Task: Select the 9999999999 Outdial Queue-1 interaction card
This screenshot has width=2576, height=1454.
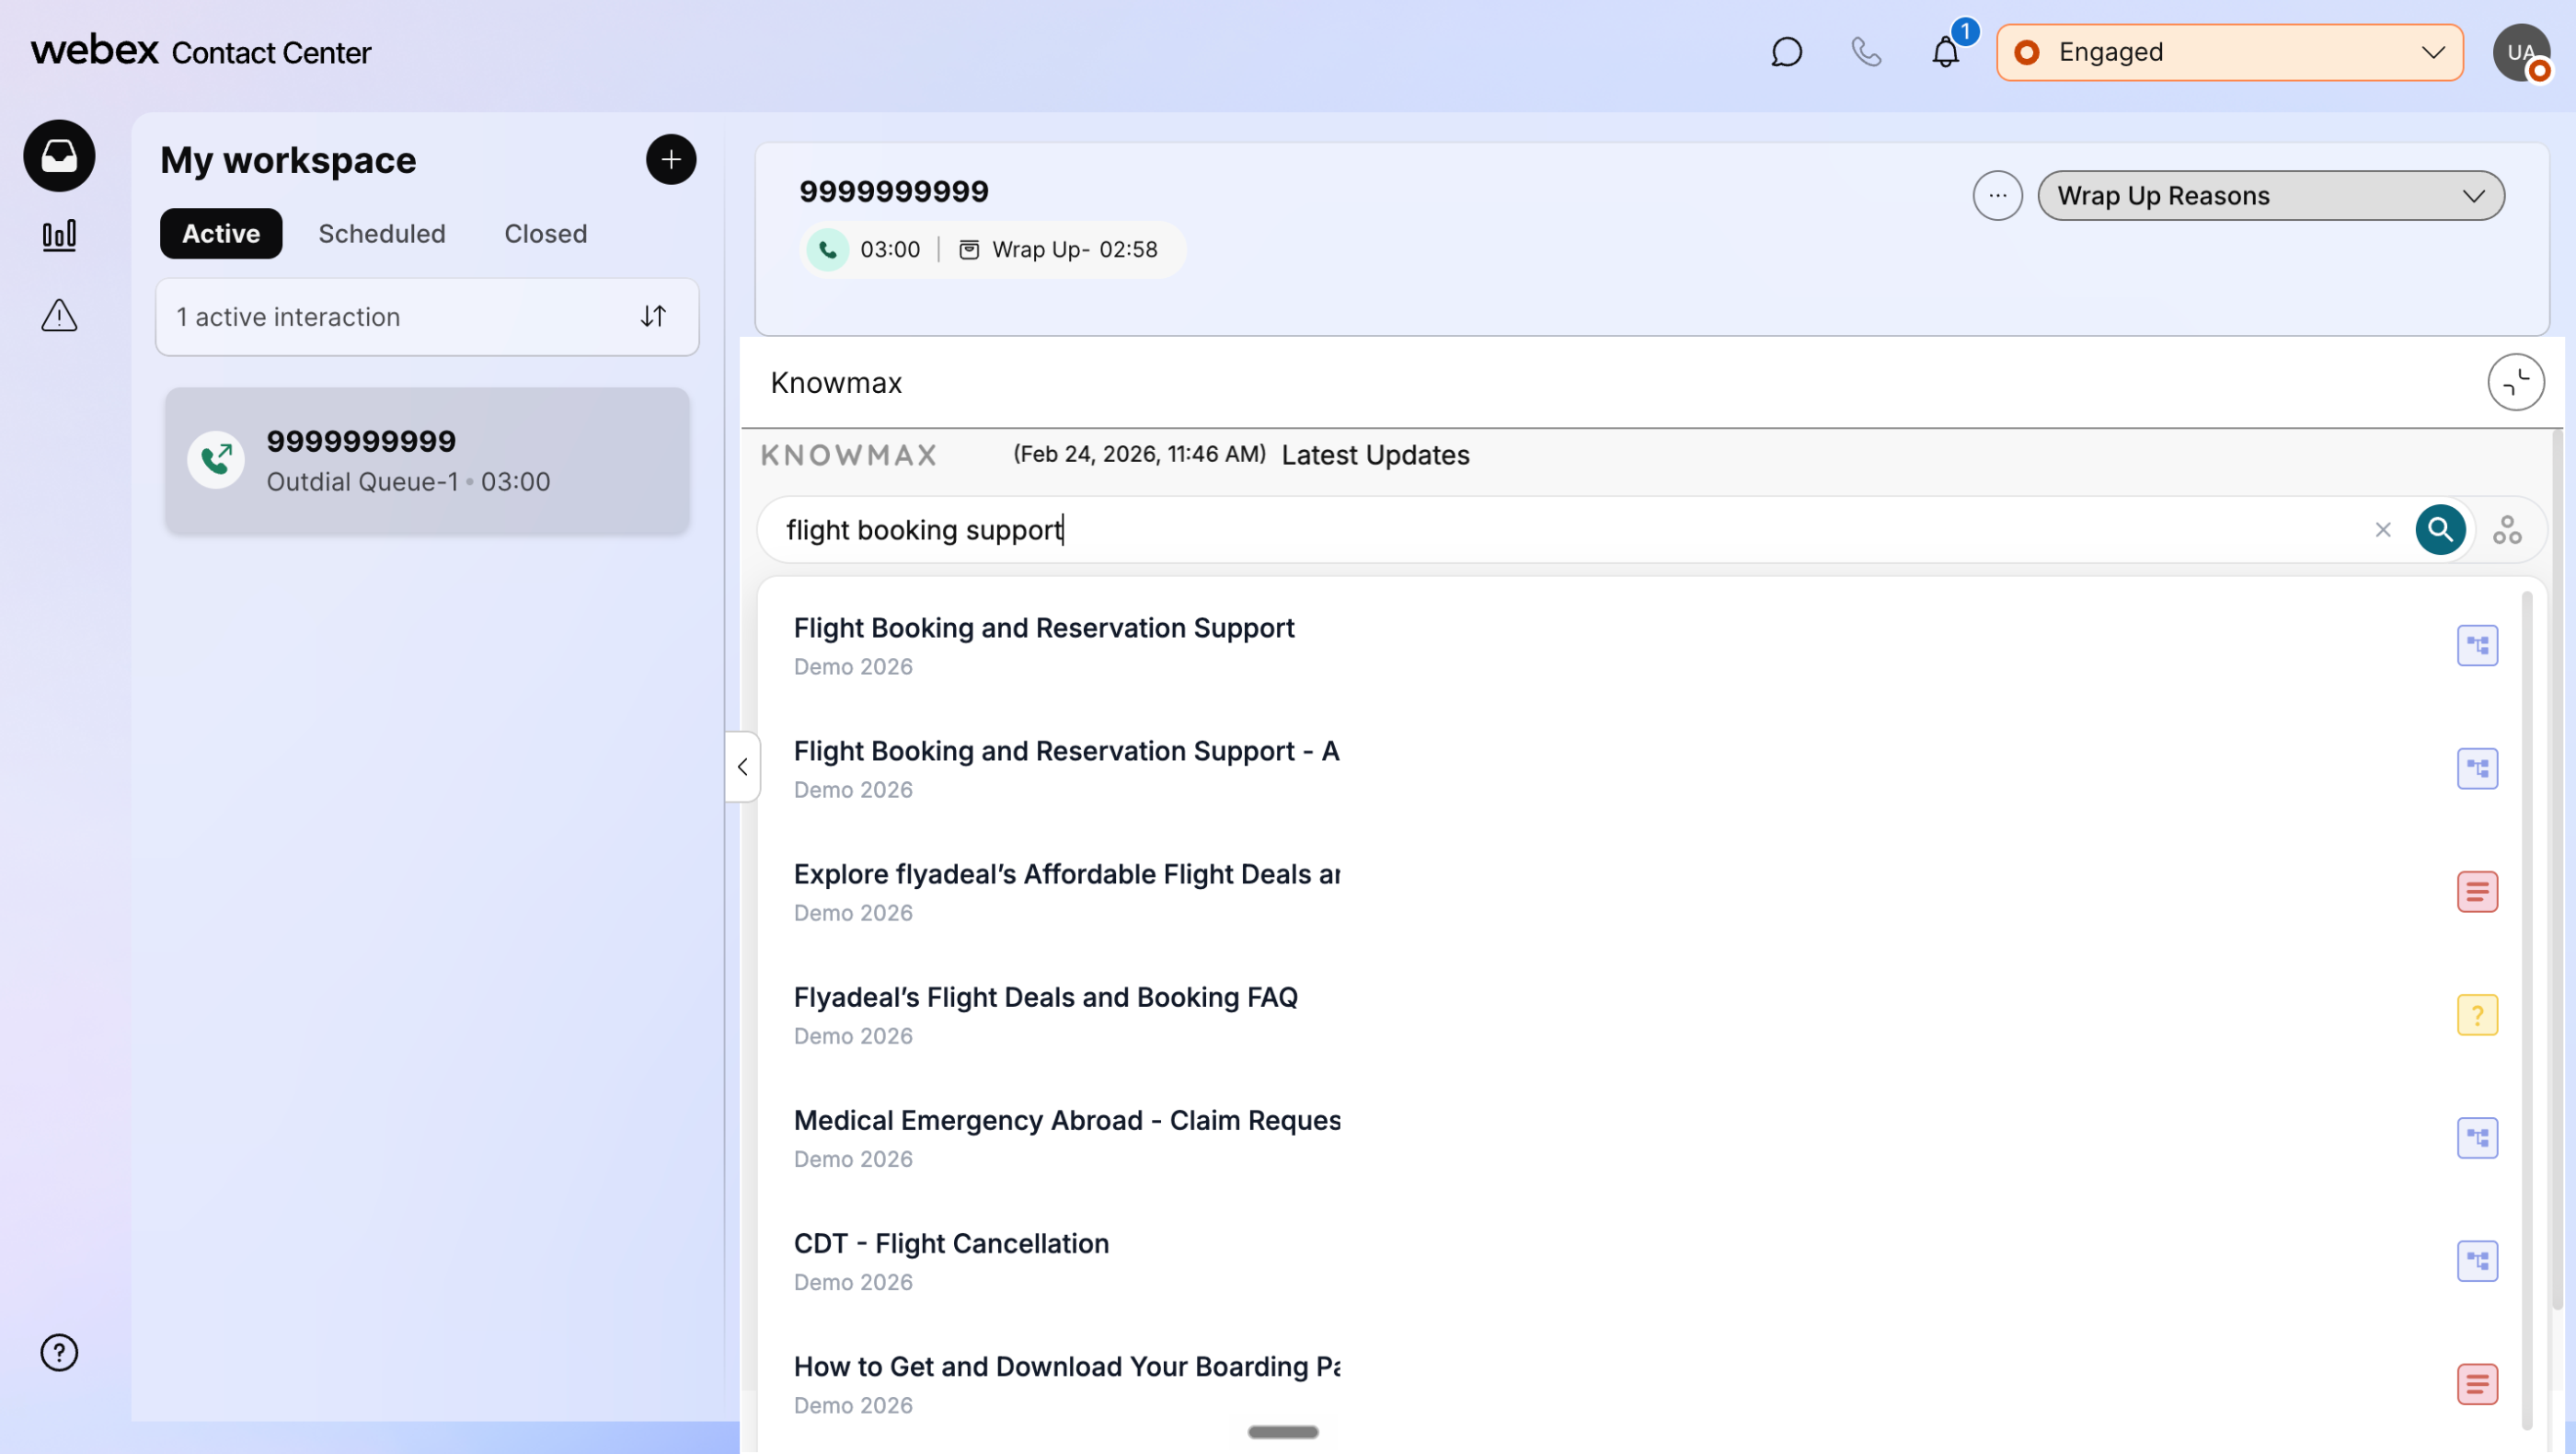Action: 427,461
